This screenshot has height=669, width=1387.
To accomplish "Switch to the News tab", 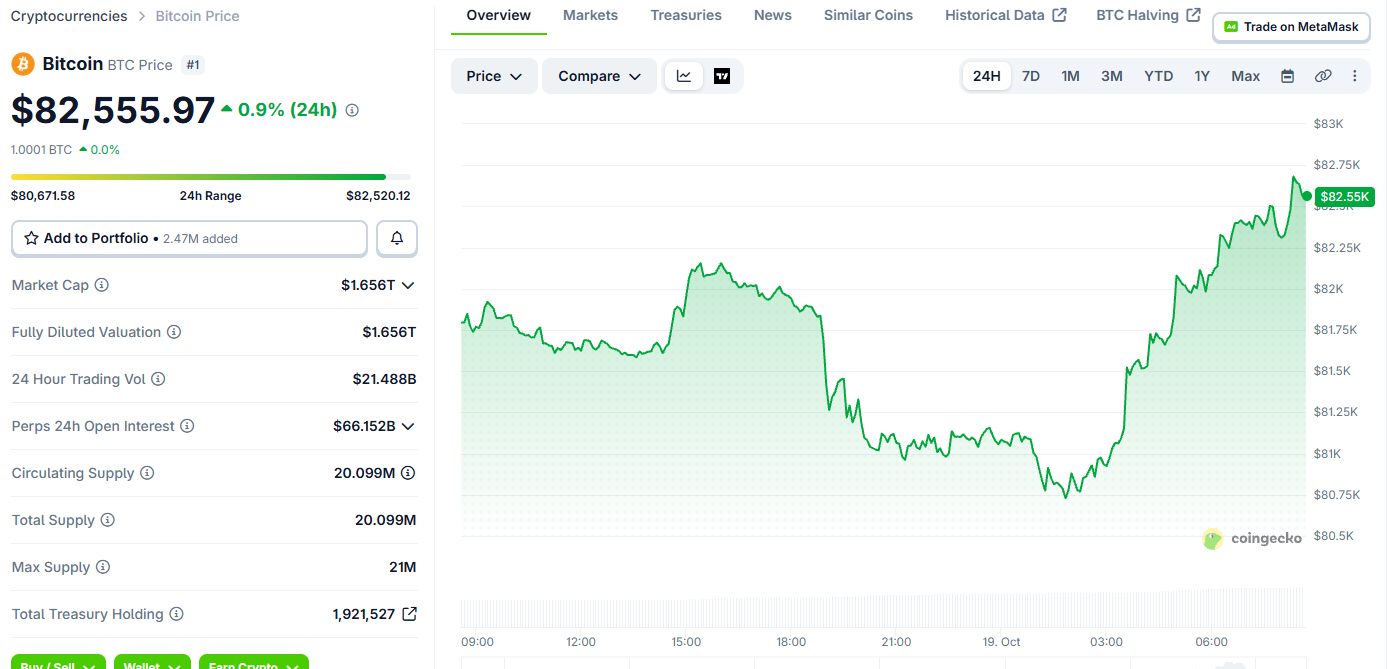I will 773,15.
